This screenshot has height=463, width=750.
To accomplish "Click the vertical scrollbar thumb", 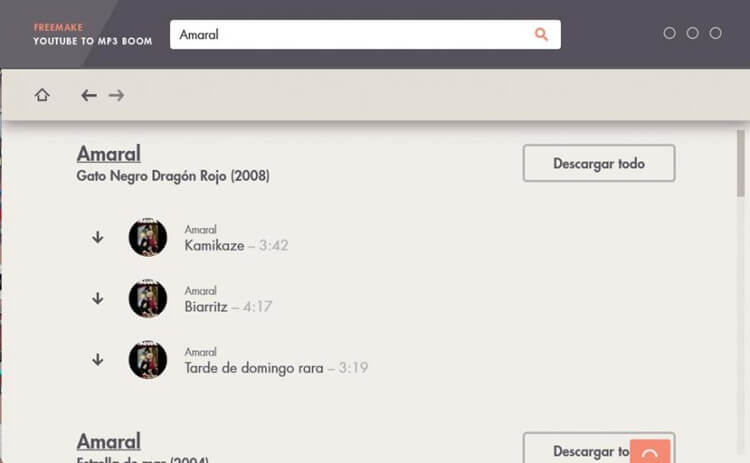I will [x=740, y=164].
